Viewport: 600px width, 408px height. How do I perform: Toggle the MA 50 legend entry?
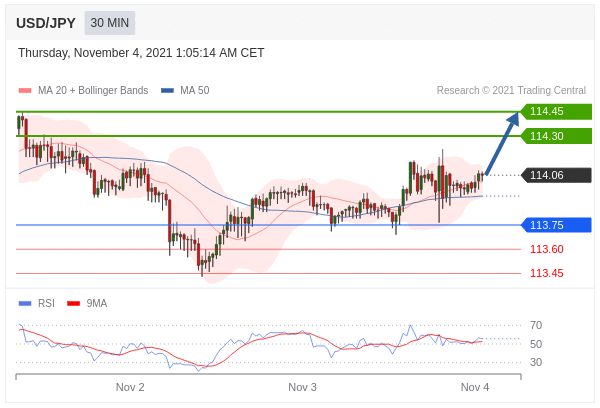(x=185, y=90)
